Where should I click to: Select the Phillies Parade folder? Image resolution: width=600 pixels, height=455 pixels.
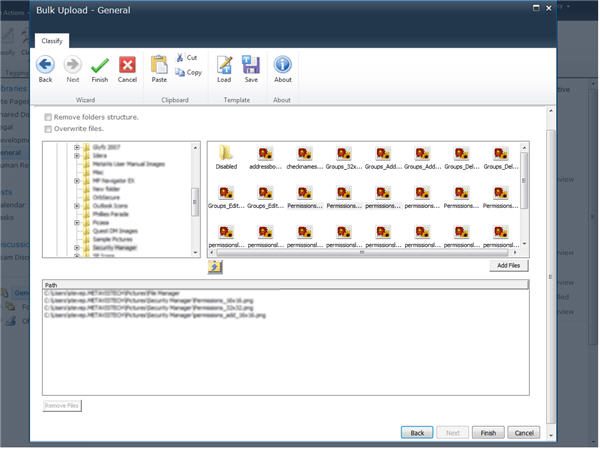click(x=111, y=214)
